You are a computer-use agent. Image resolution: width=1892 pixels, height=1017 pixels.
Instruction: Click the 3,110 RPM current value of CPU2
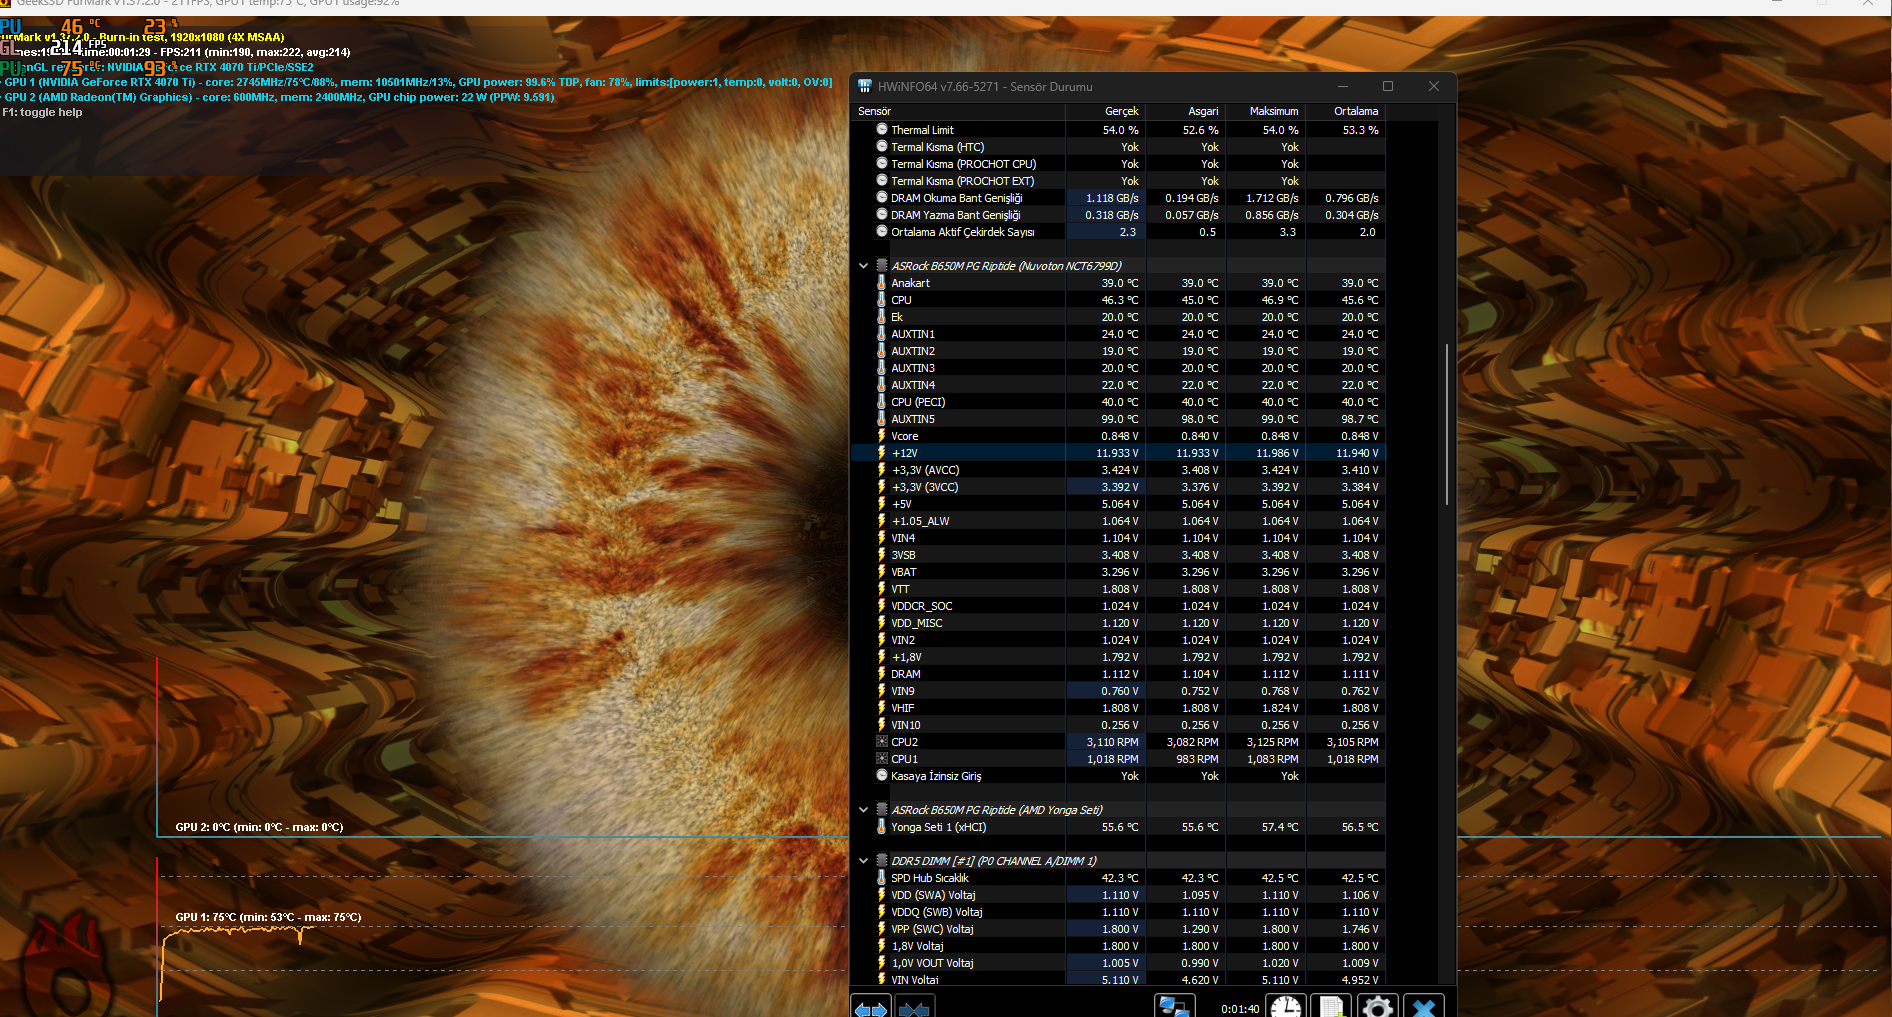tap(1112, 742)
